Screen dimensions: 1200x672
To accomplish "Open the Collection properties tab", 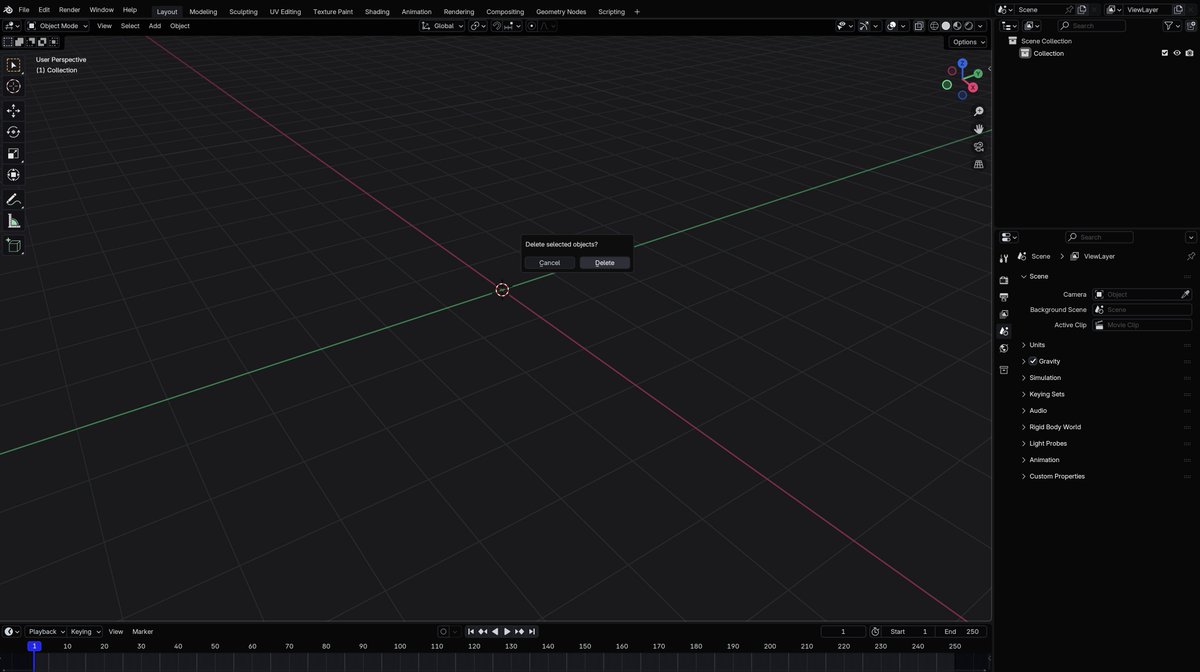I will coord(1004,370).
